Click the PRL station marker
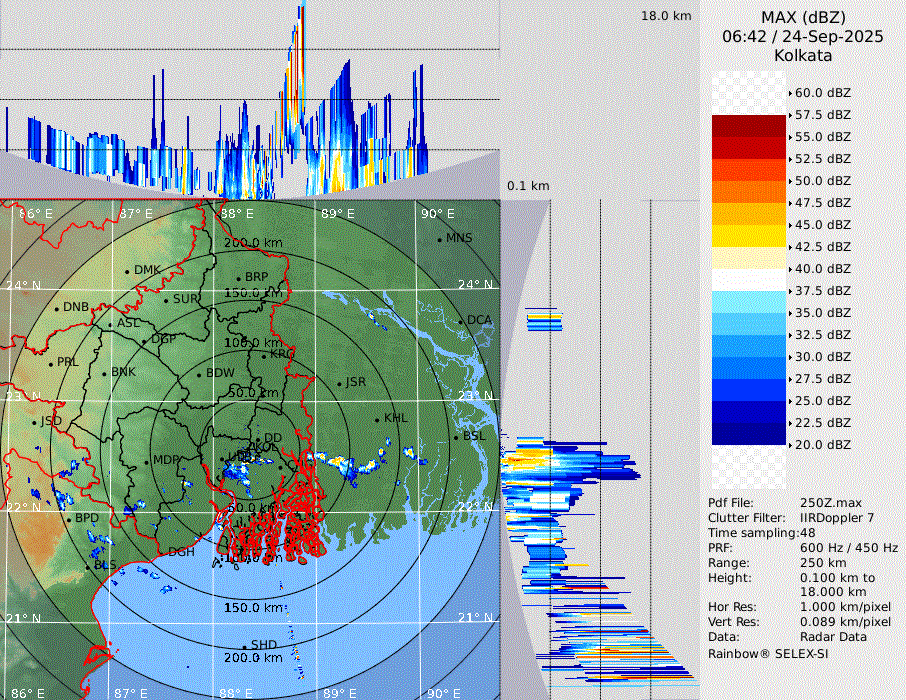906x700 pixels. [x=51, y=363]
